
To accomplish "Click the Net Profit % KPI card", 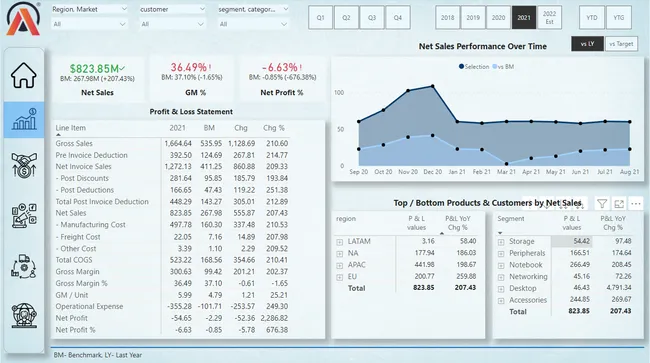I will [x=282, y=79].
